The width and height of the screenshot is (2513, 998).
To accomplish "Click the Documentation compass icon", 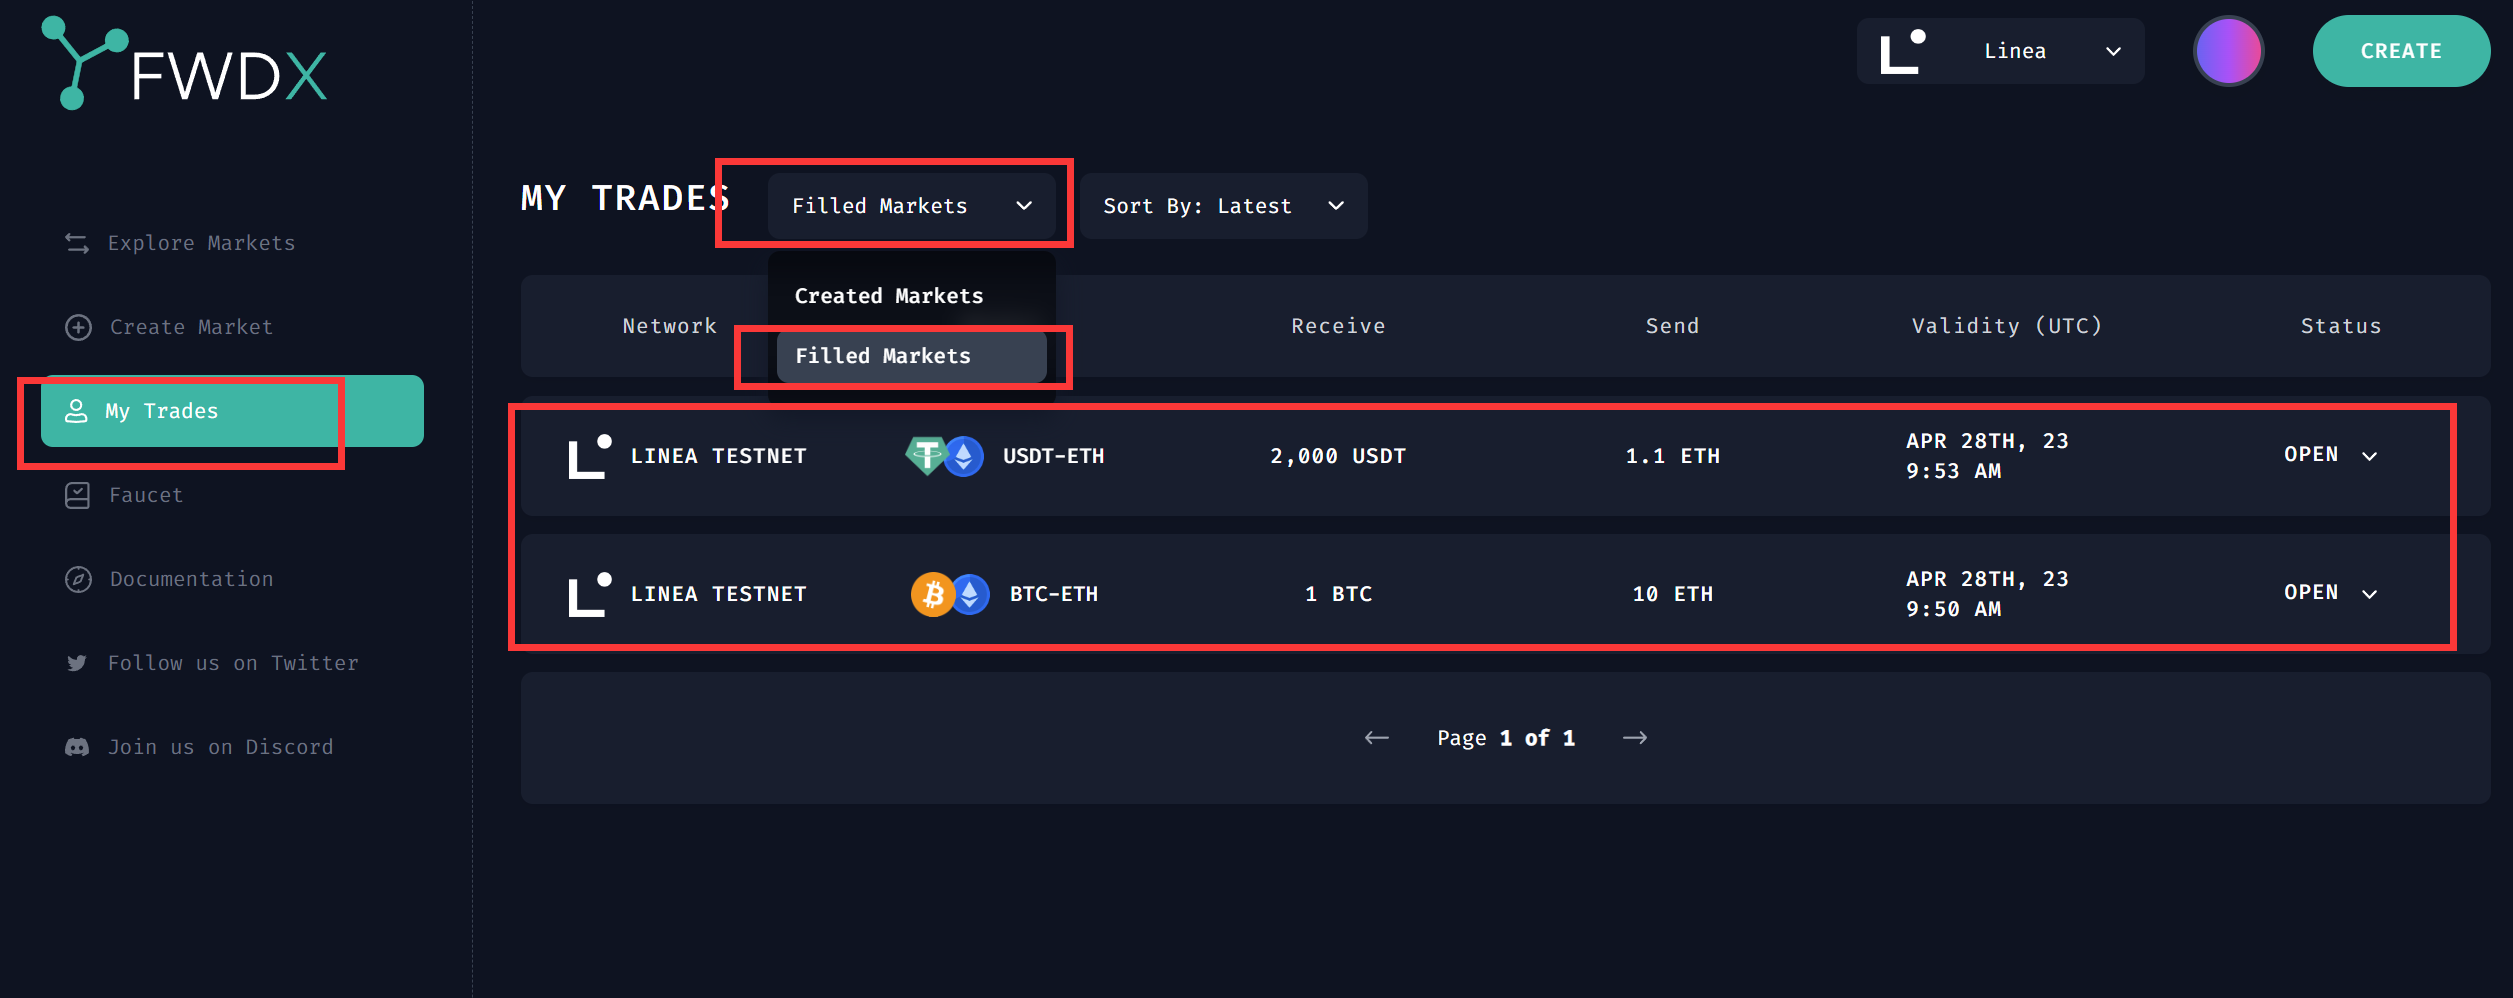I will tap(78, 579).
